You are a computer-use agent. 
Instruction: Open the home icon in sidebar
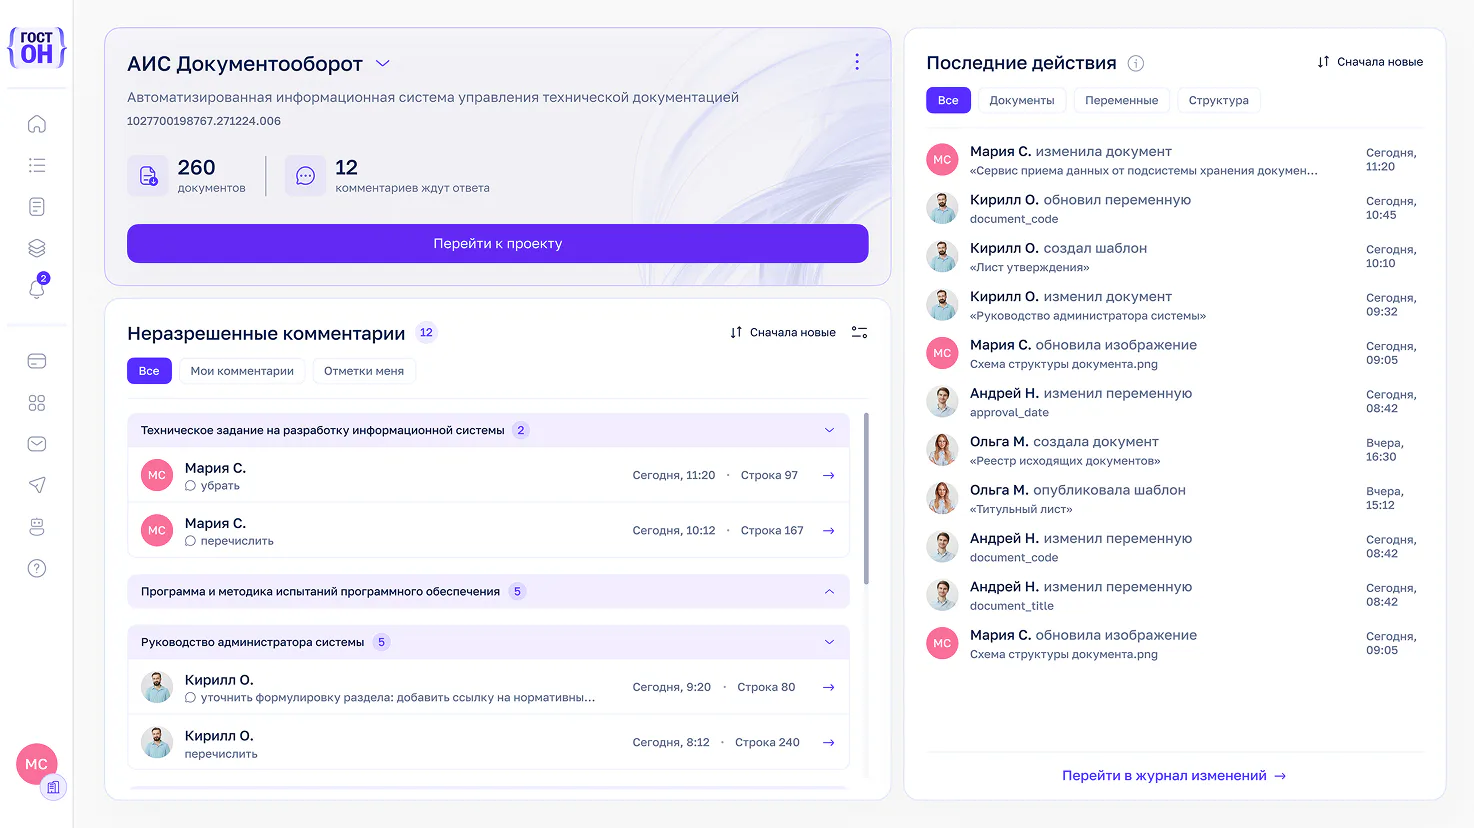pos(37,124)
